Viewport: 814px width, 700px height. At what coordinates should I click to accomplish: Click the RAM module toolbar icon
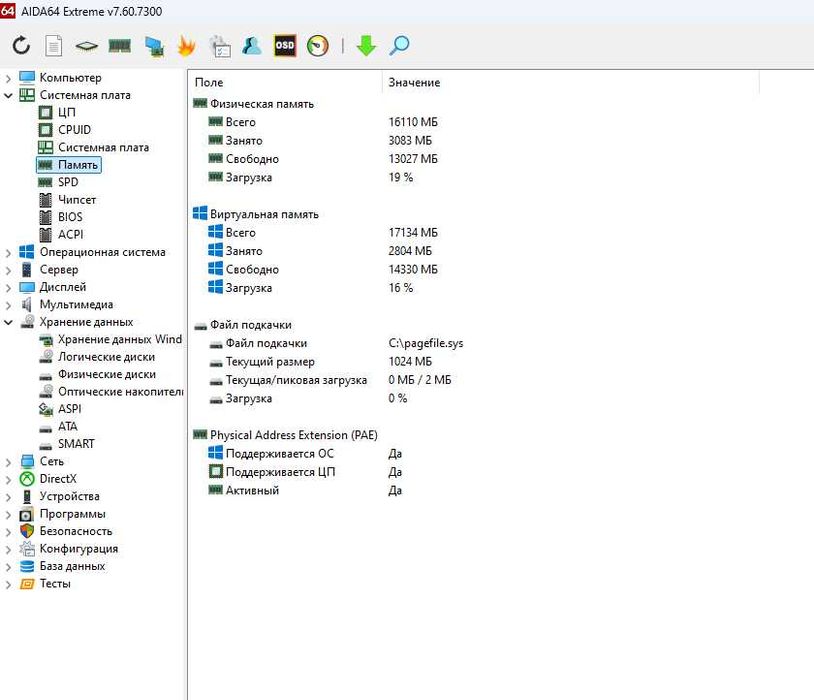[x=119, y=46]
